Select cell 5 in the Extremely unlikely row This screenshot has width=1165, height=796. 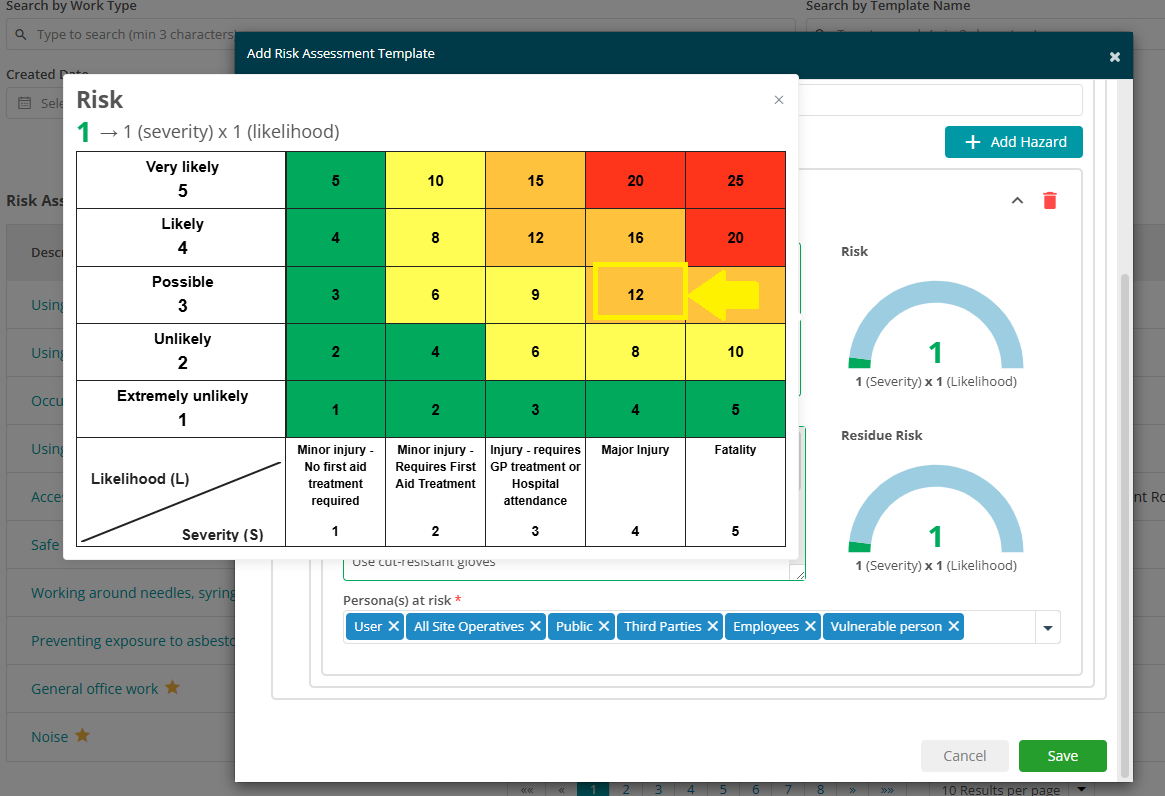pyautogui.click(x=736, y=410)
